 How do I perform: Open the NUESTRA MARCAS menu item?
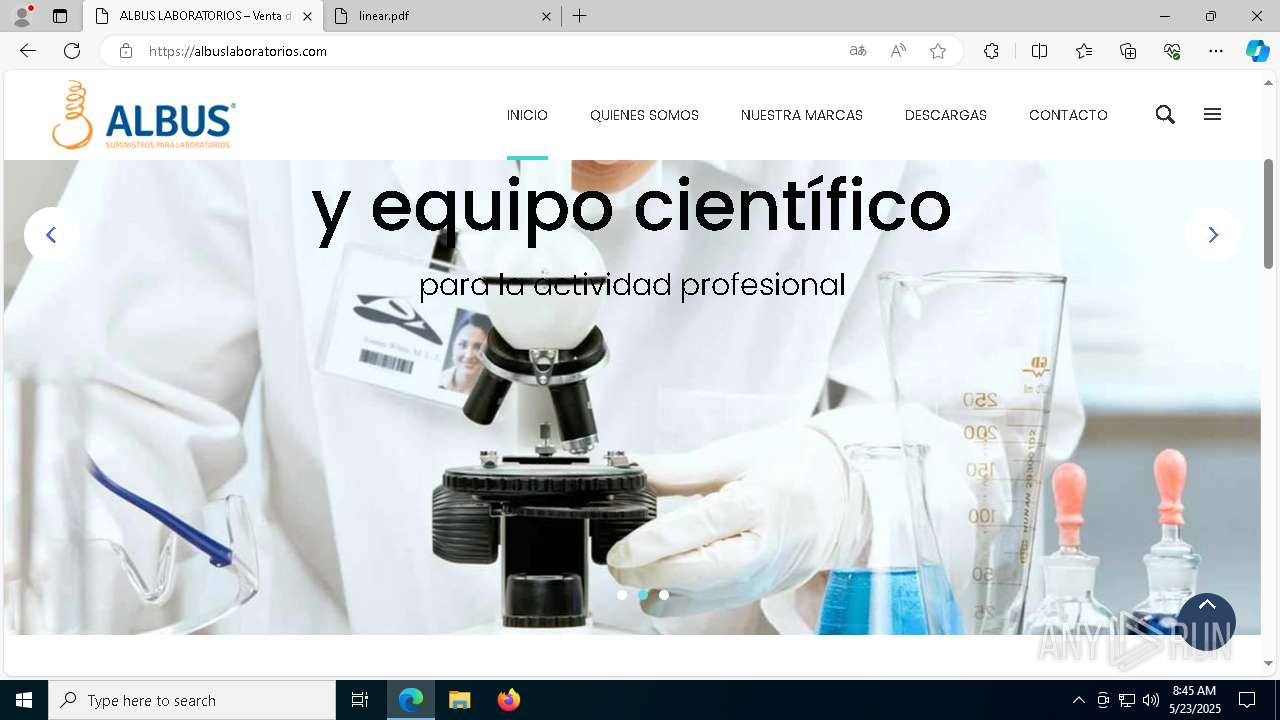(802, 115)
